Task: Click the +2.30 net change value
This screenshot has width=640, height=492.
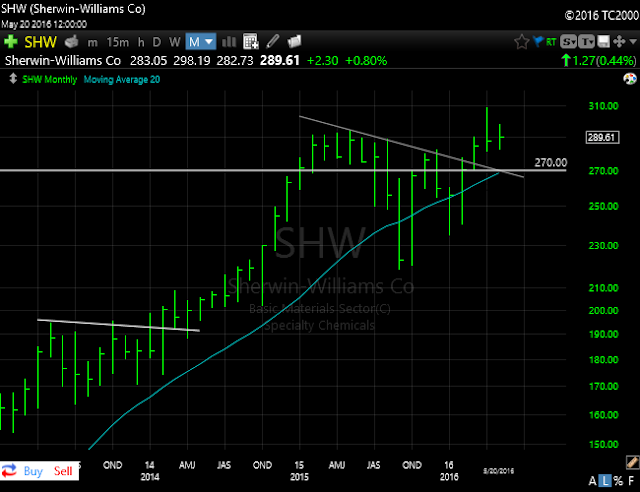Action: [322, 61]
